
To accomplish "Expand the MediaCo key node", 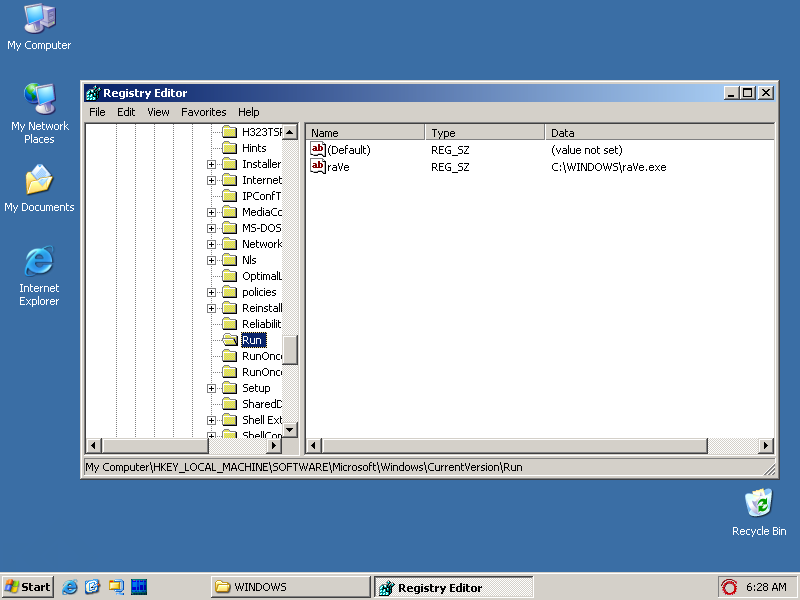I will click(x=211, y=212).
